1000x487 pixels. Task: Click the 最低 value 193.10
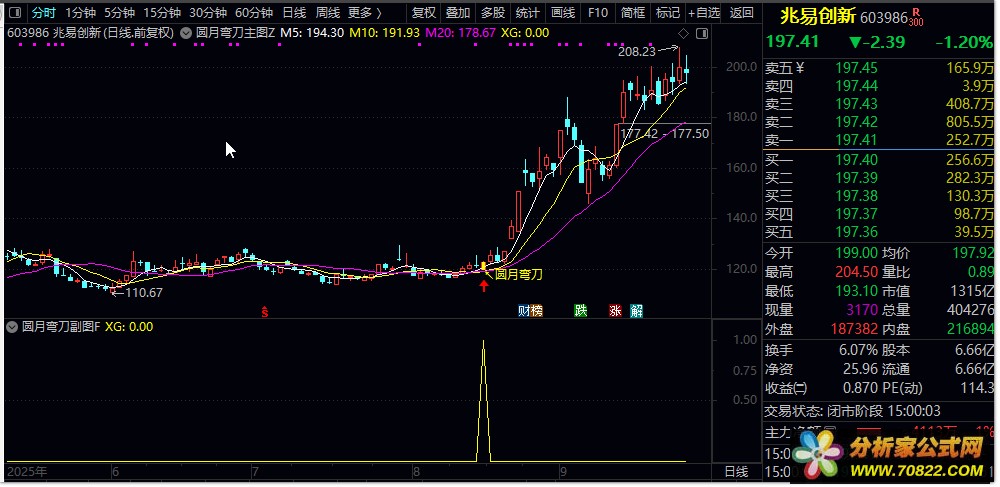(857, 291)
